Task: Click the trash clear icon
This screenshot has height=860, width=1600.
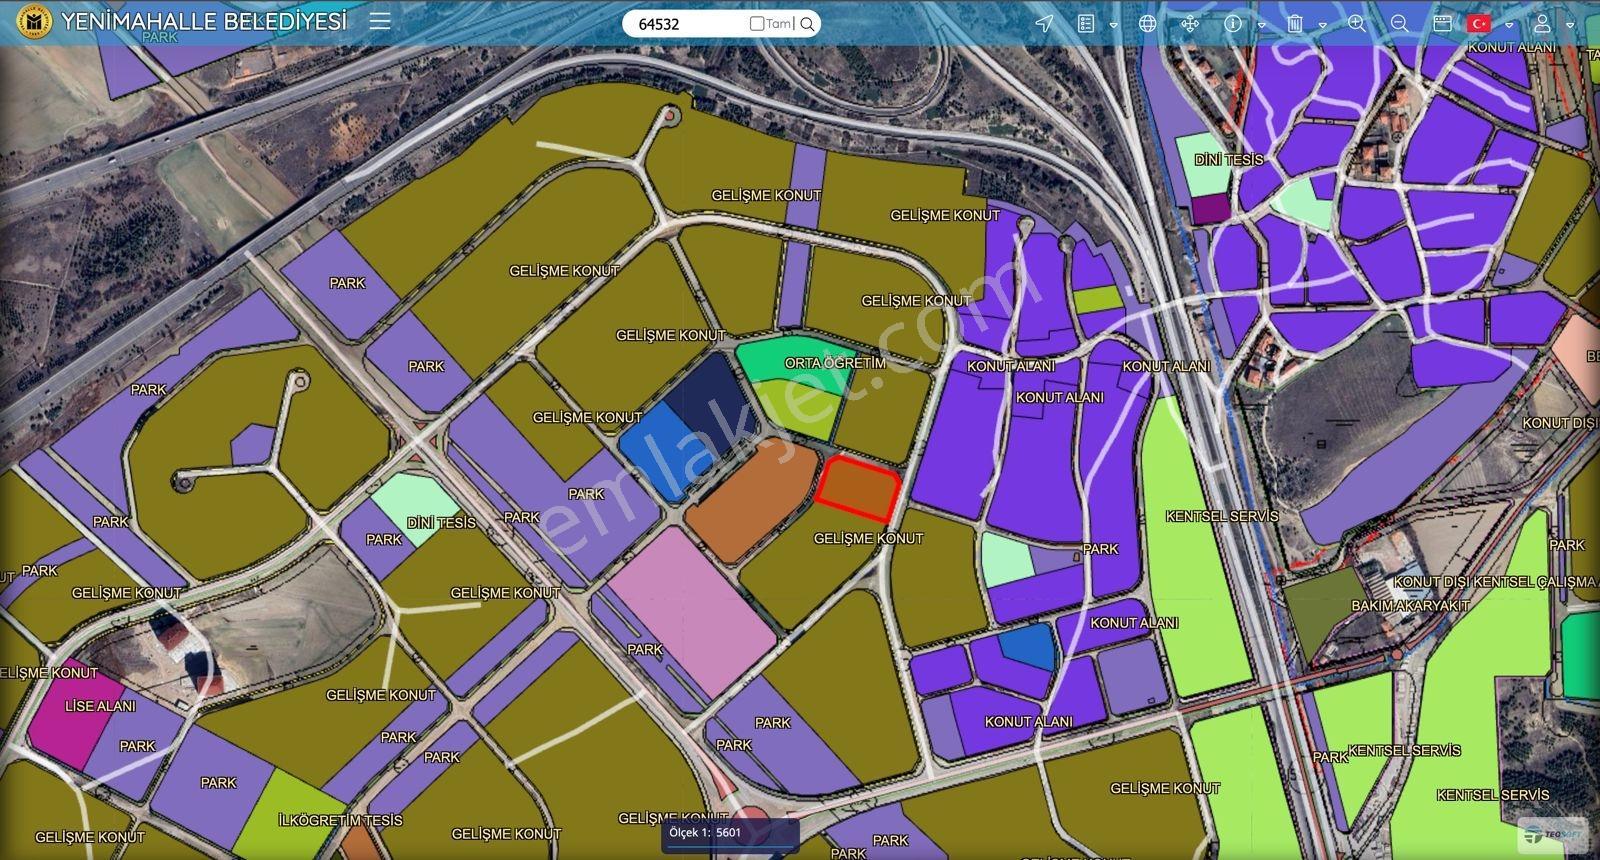Action: click(x=1295, y=23)
